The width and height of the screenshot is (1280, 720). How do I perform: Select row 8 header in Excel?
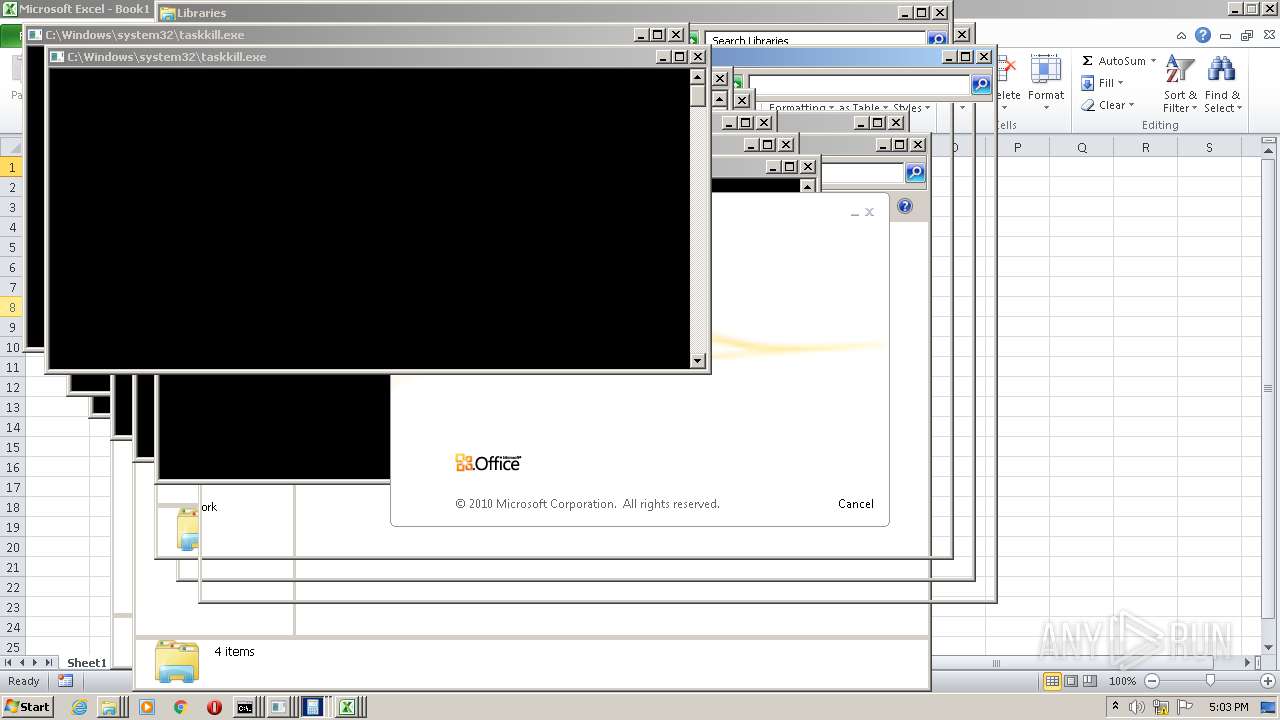[x=12, y=307]
